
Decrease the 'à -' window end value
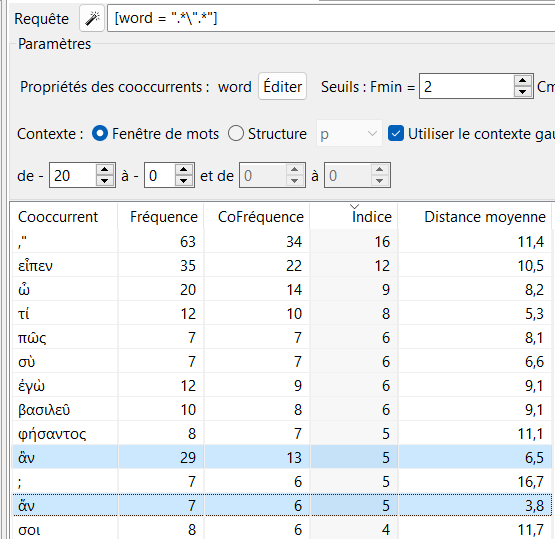click(183, 180)
